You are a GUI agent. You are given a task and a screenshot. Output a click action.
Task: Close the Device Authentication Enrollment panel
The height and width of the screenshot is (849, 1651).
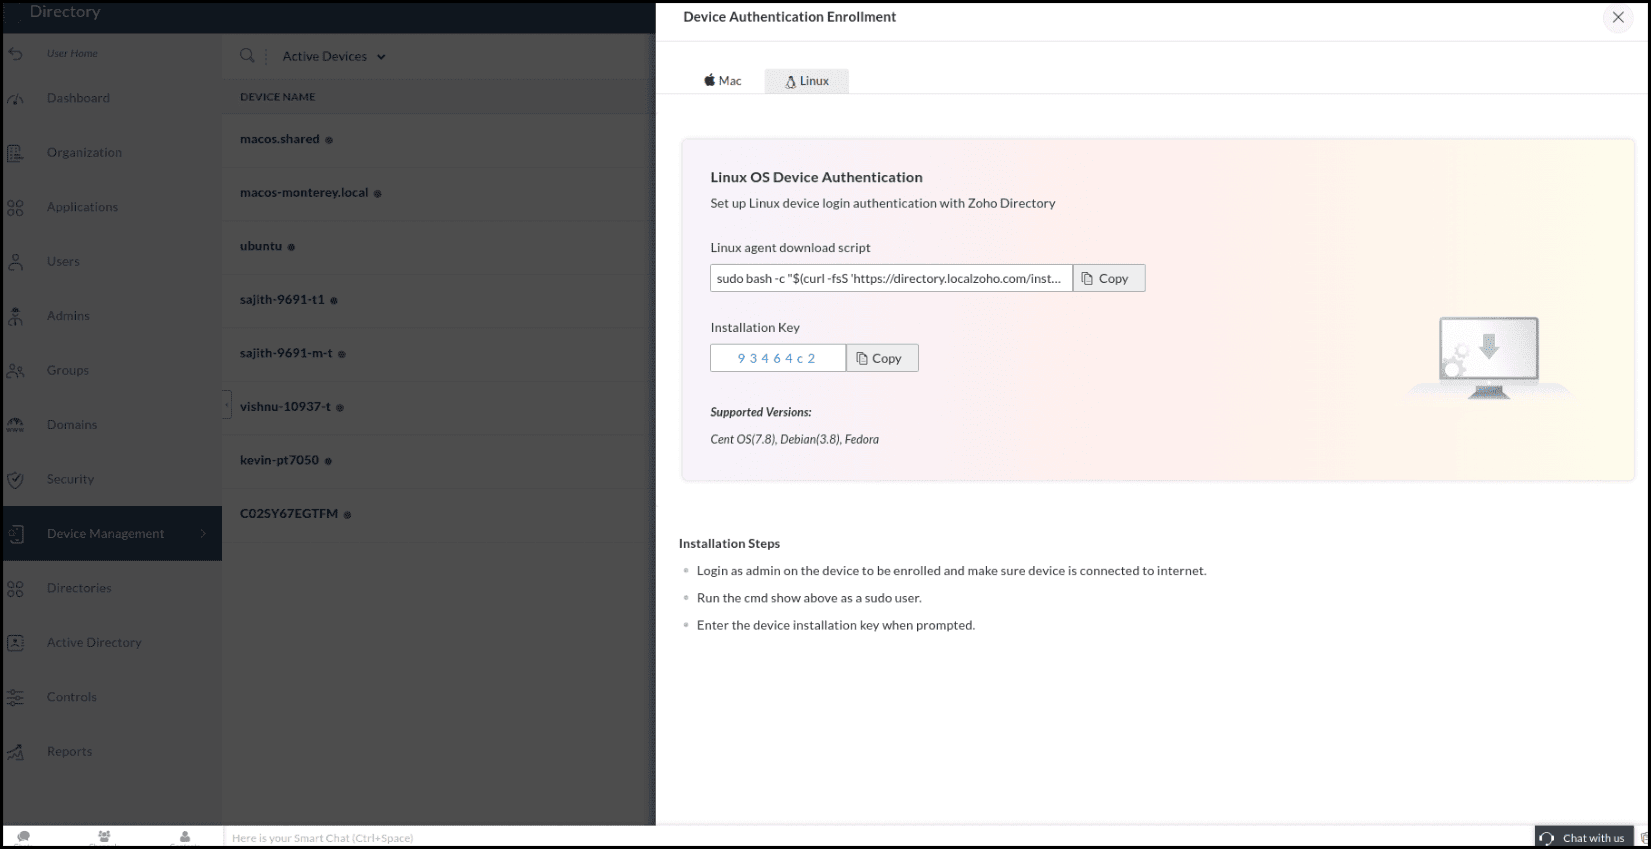click(x=1618, y=18)
